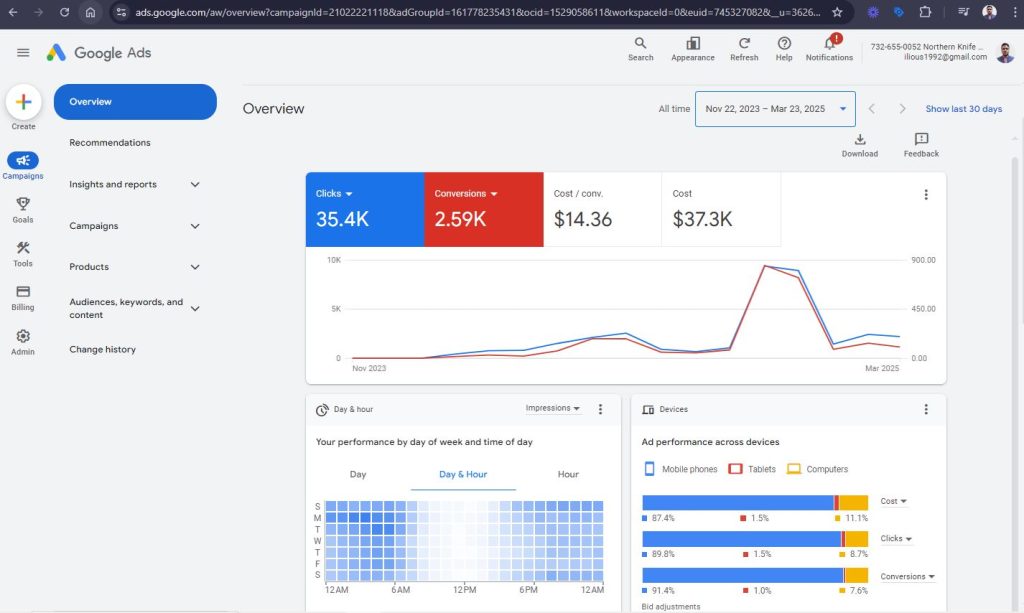Viewport: 1024px width, 613px height.
Task: Select the red Conversions metric tile
Action: coord(483,209)
